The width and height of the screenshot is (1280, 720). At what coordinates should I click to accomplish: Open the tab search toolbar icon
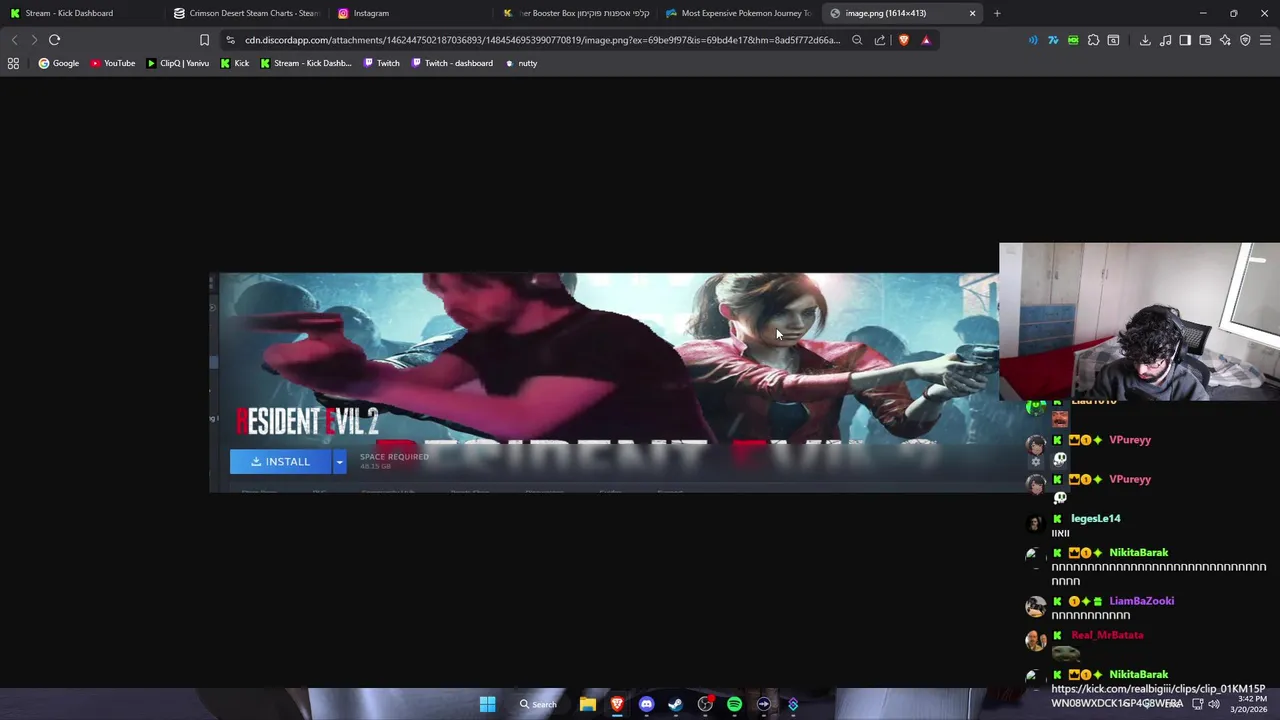point(1113,40)
